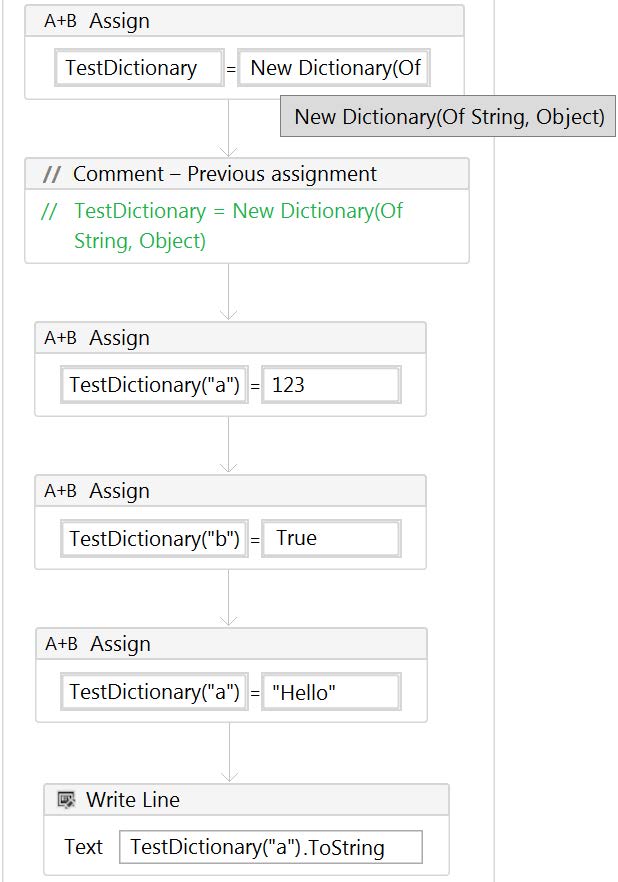Image resolution: width=618 pixels, height=882 pixels.
Task: Click the TestDictionary("b") target field
Action: [x=154, y=539]
